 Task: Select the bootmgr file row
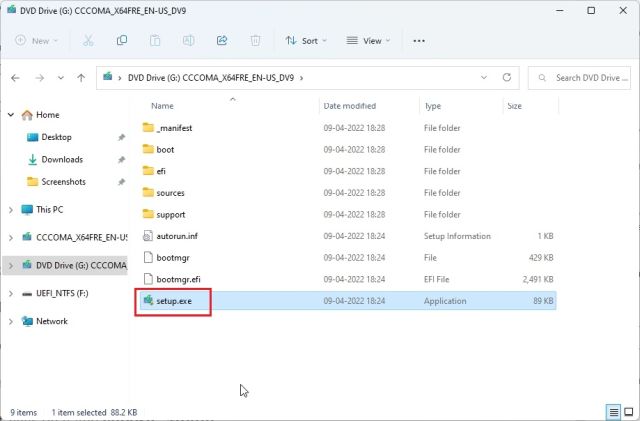pyautogui.click(x=348, y=258)
